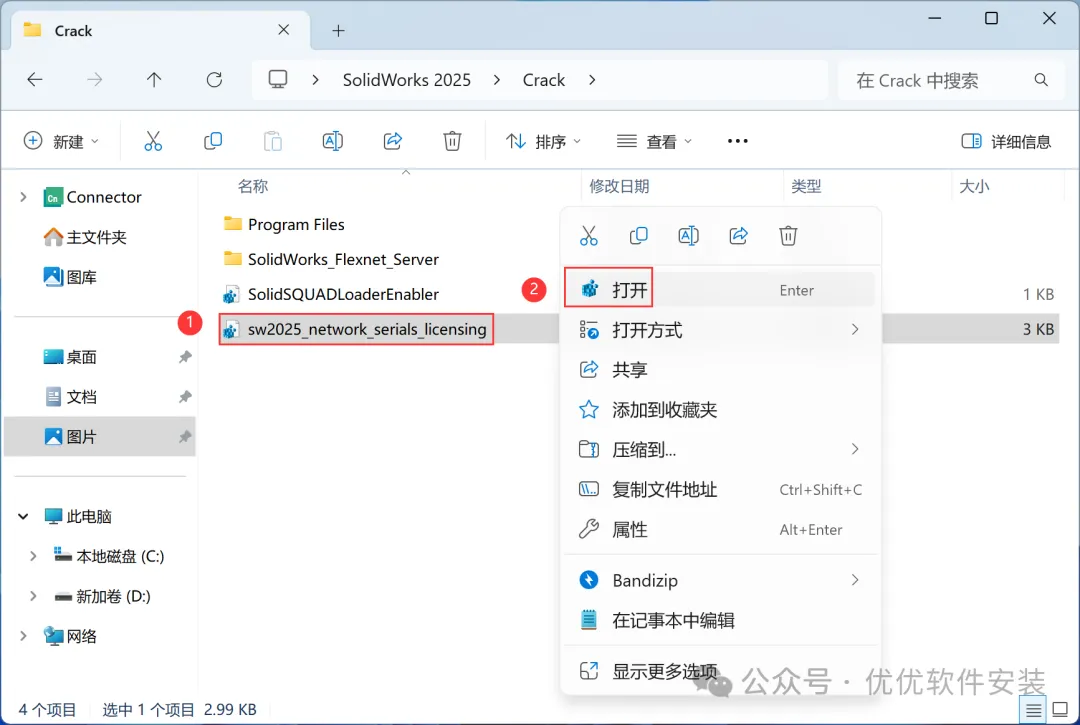
Task: Click the Rename icon in the toolbar
Action: coord(333,141)
